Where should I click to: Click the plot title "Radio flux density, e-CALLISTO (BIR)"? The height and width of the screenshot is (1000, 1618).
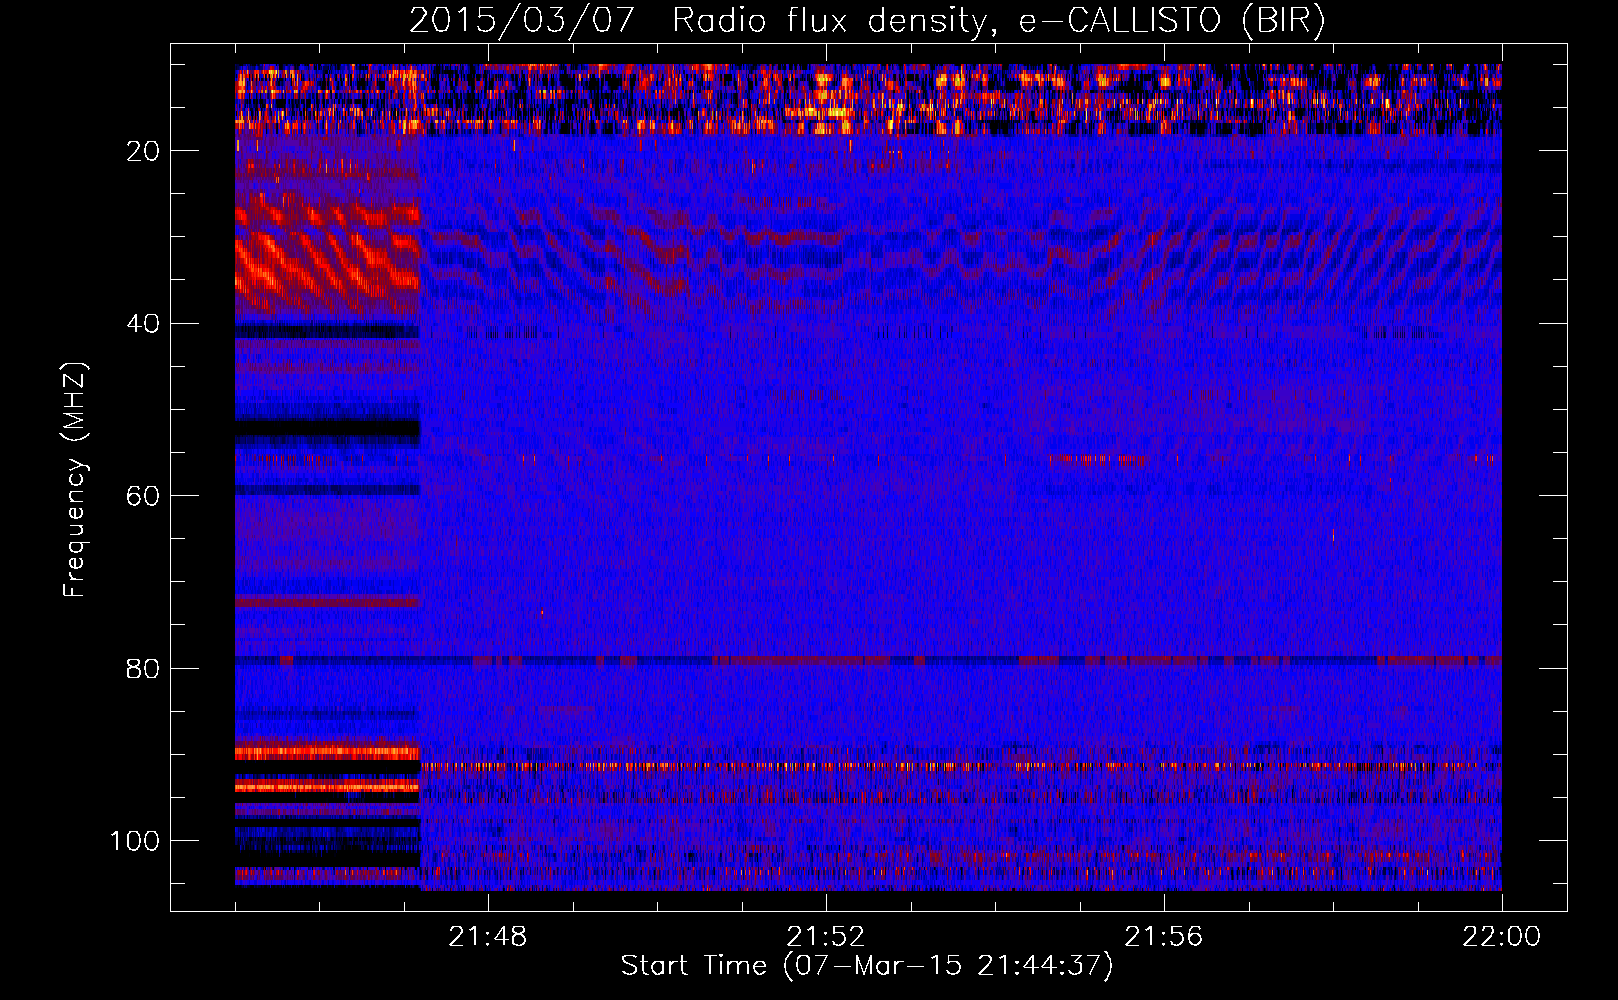click(x=998, y=21)
